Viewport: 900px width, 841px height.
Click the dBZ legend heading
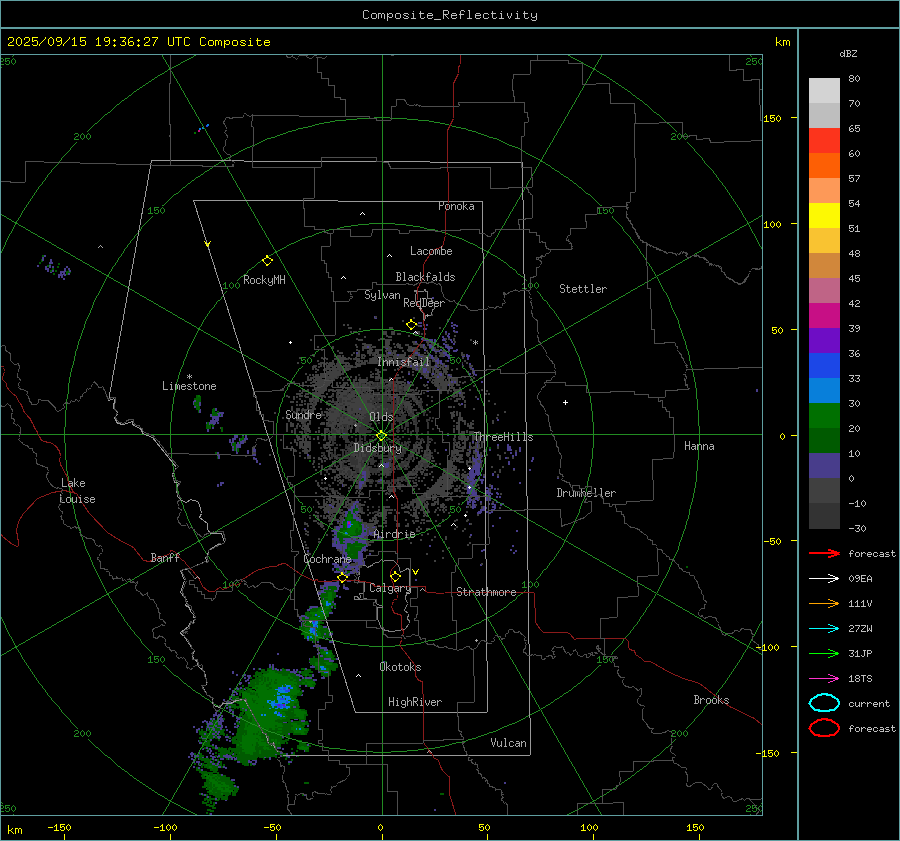coord(848,53)
